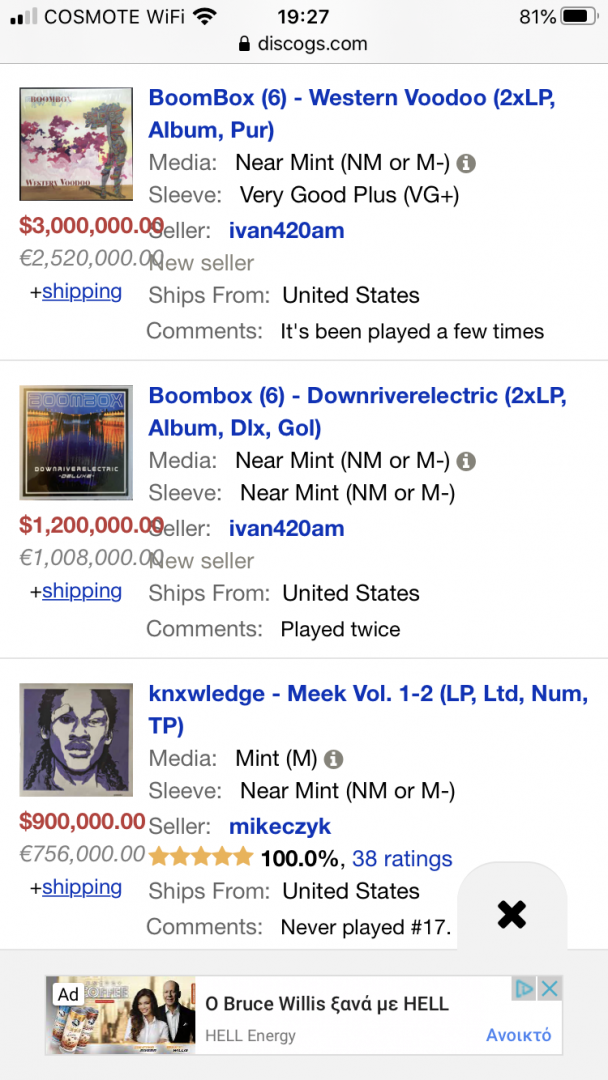Tap the five-star seller rating for mikeczyk
The height and width of the screenshot is (1080, 608).
click(x=201, y=857)
